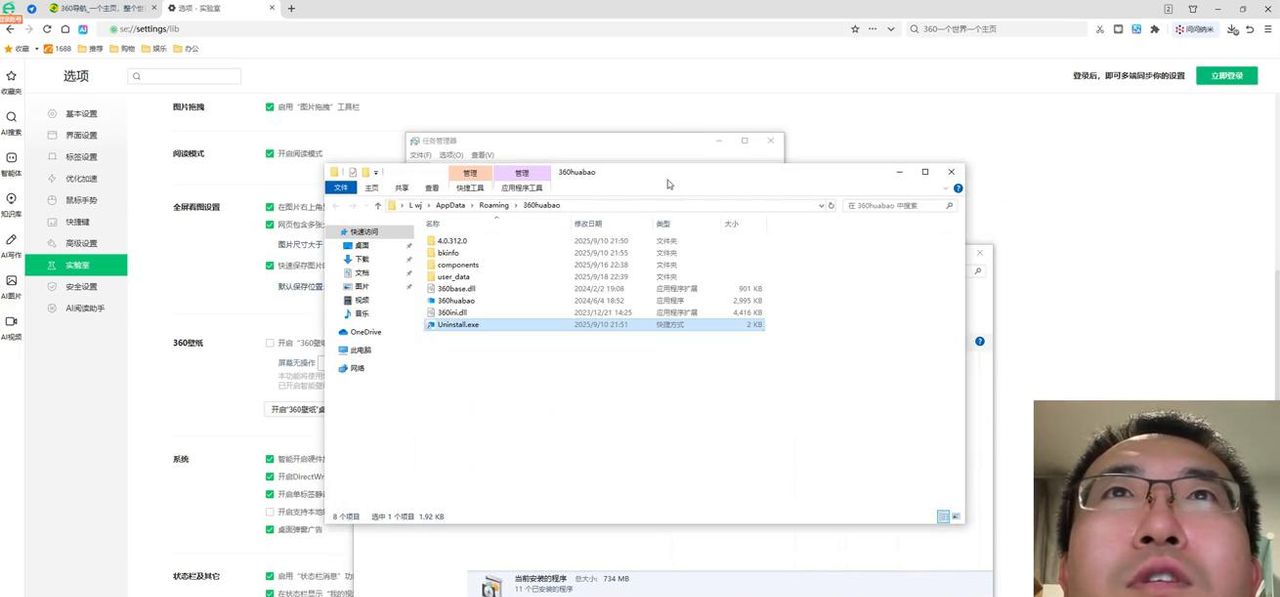Click the 在 360huabao 中搜索 search field
Screen dimensions: 1280x597
pos(893,205)
